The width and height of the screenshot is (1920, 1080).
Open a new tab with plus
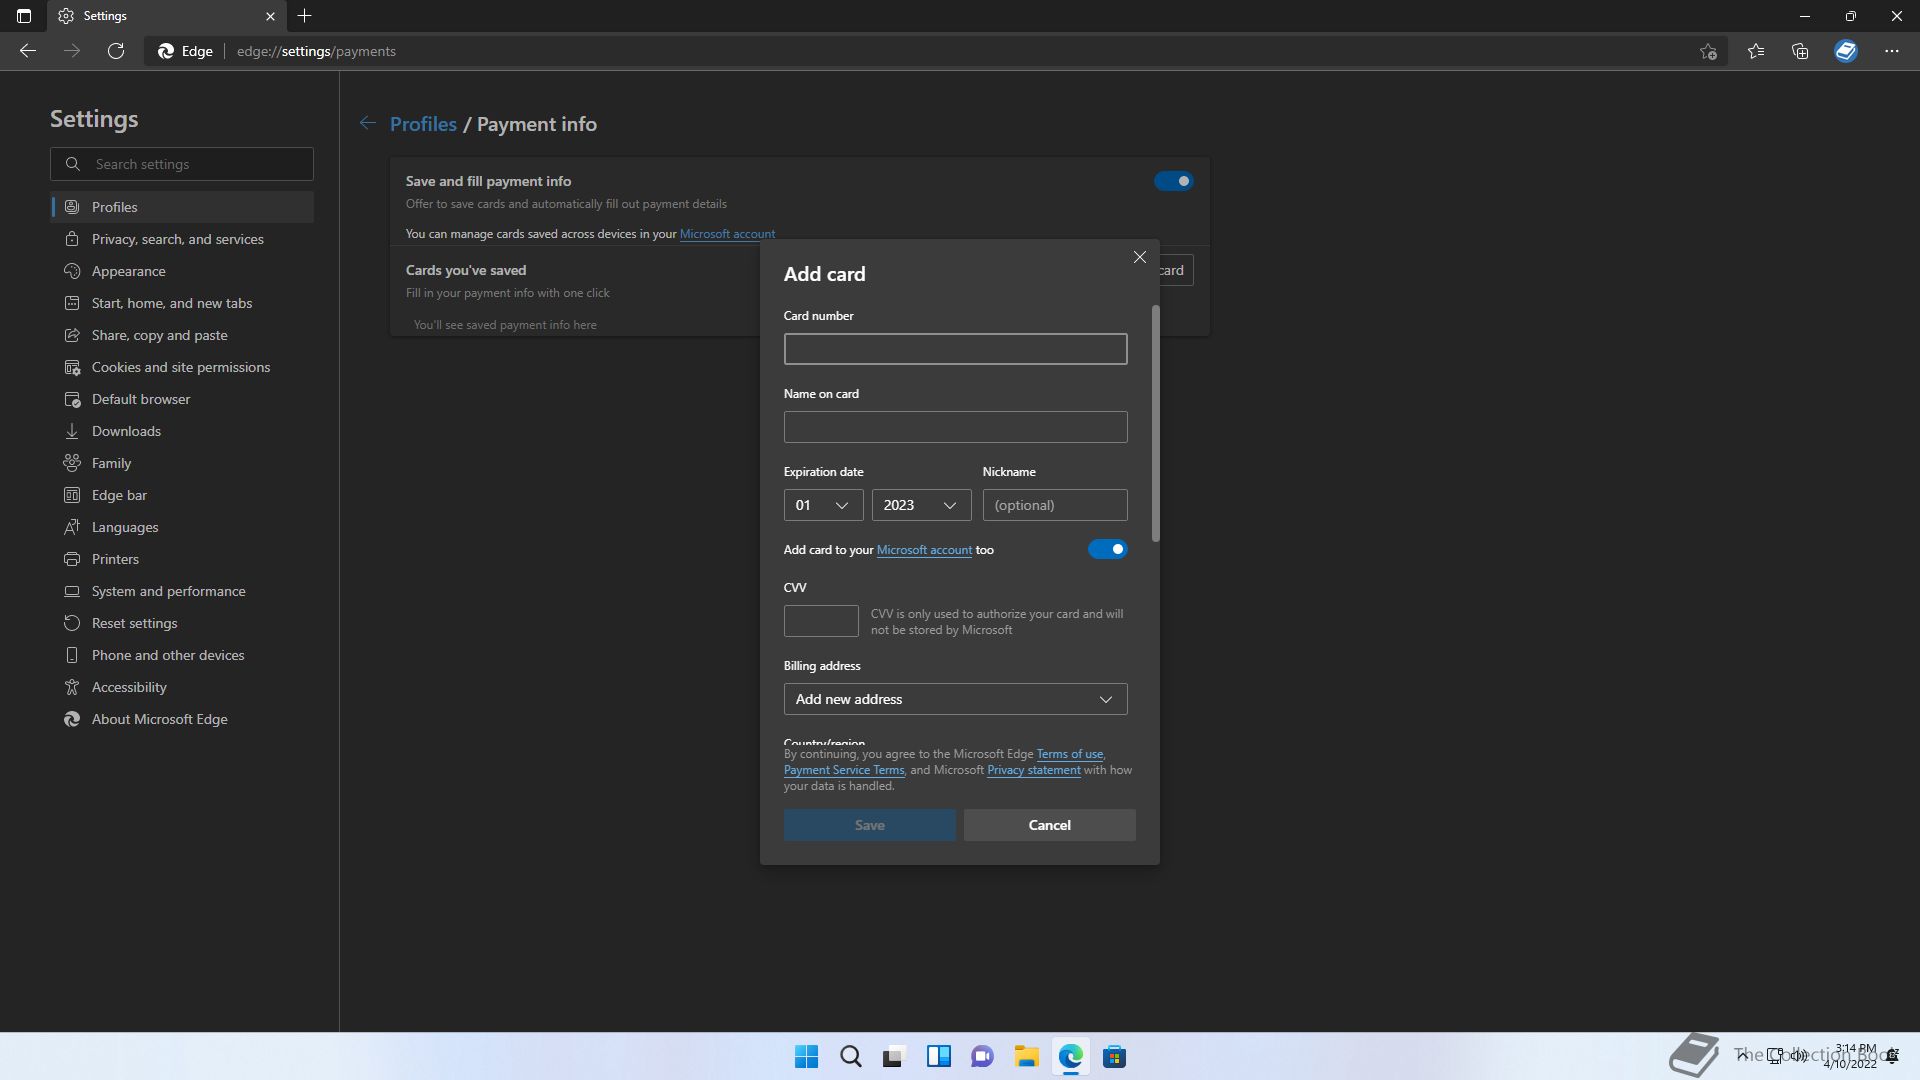305,16
